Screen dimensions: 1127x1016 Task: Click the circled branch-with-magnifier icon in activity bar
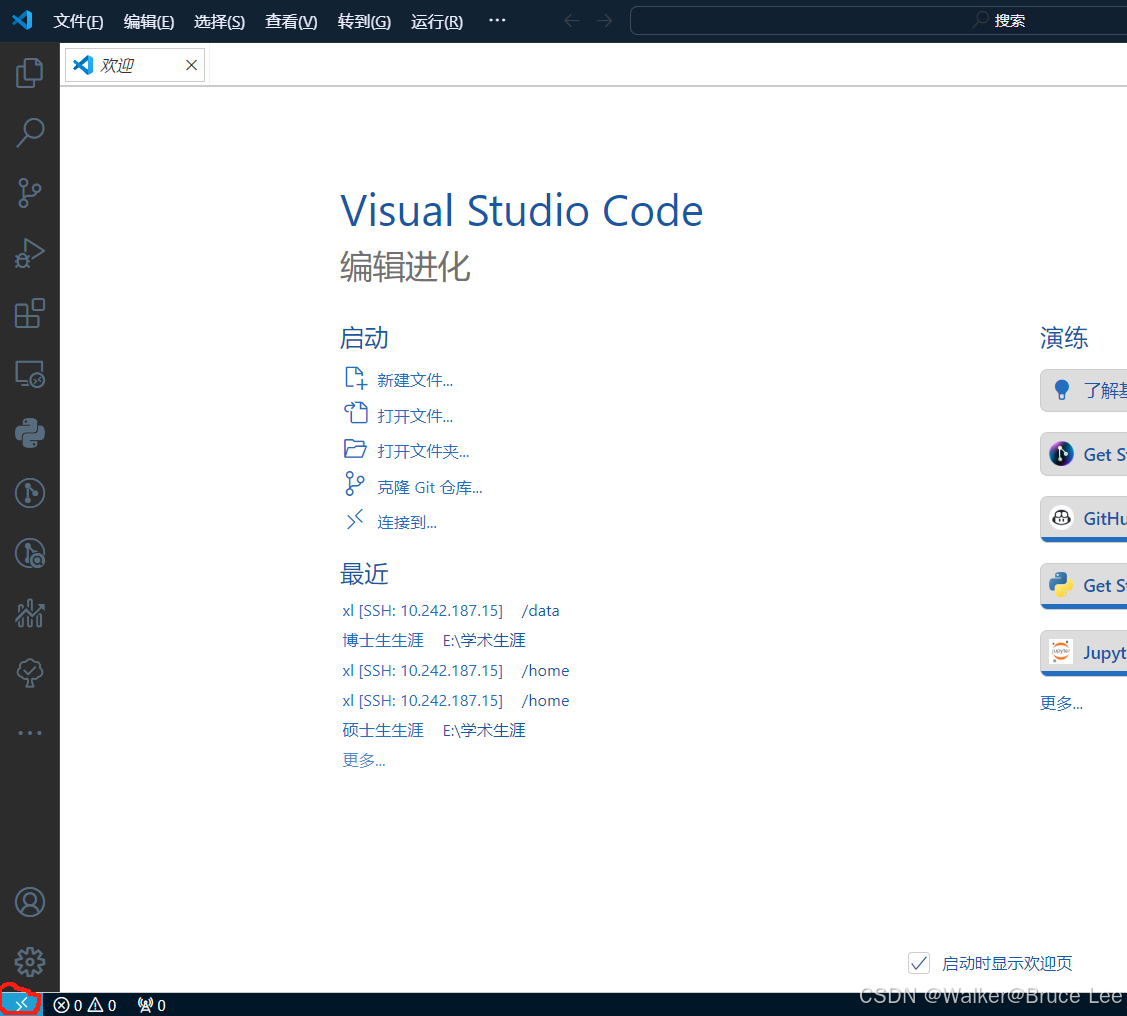(29, 554)
